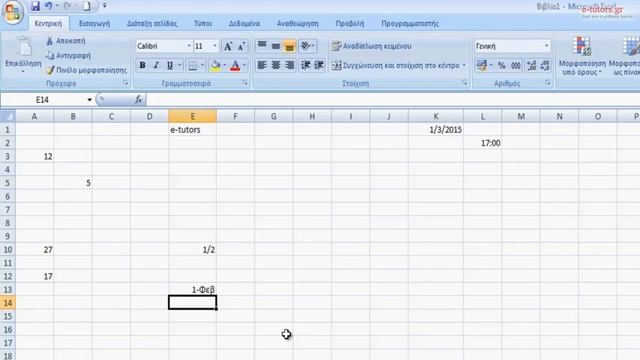Redo action in quick access toolbar
The width and height of the screenshot is (640, 360).
[x=67, y=6]
